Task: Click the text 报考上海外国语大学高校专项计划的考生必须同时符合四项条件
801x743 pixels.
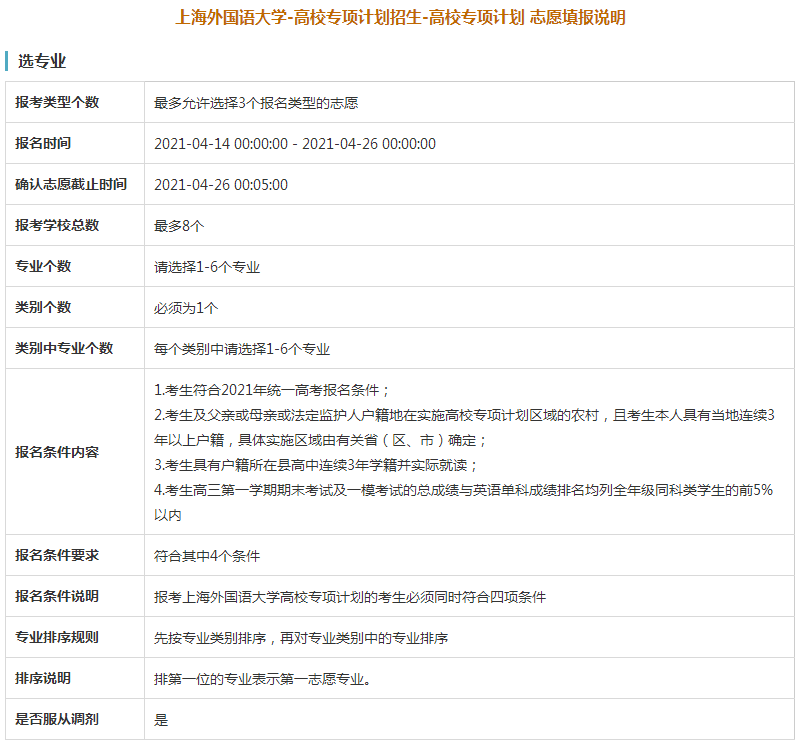Action: point(350,597)
